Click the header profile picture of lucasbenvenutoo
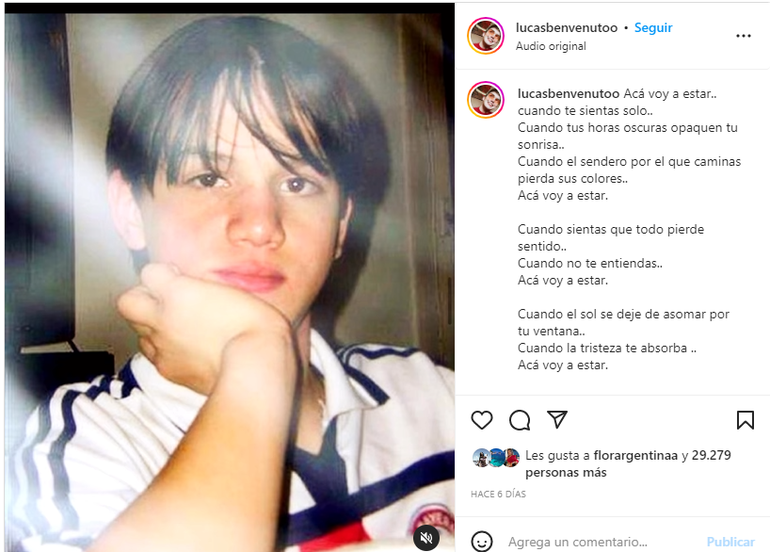 coord(486,36)
